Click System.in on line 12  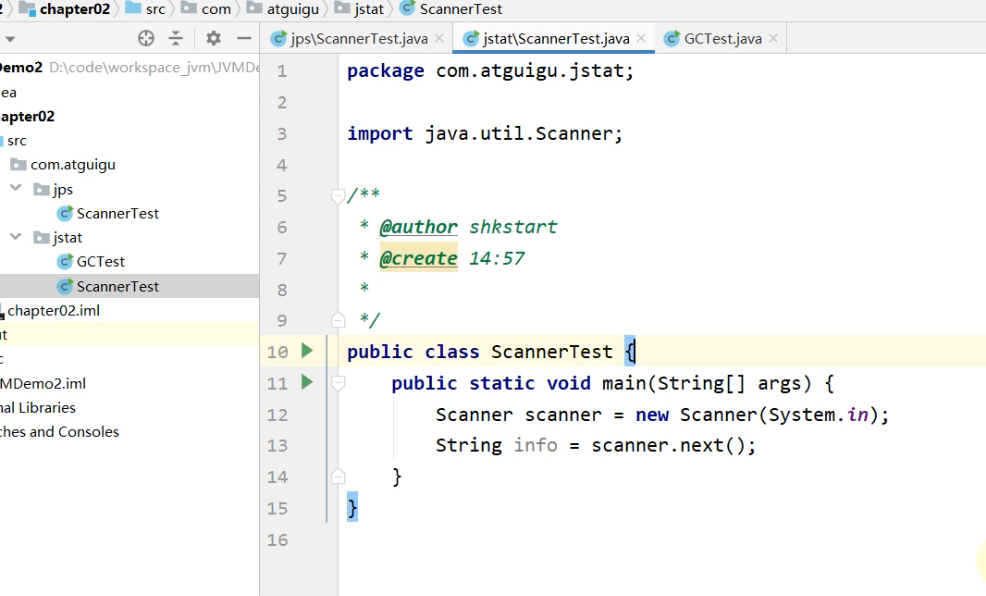[818, 415]
